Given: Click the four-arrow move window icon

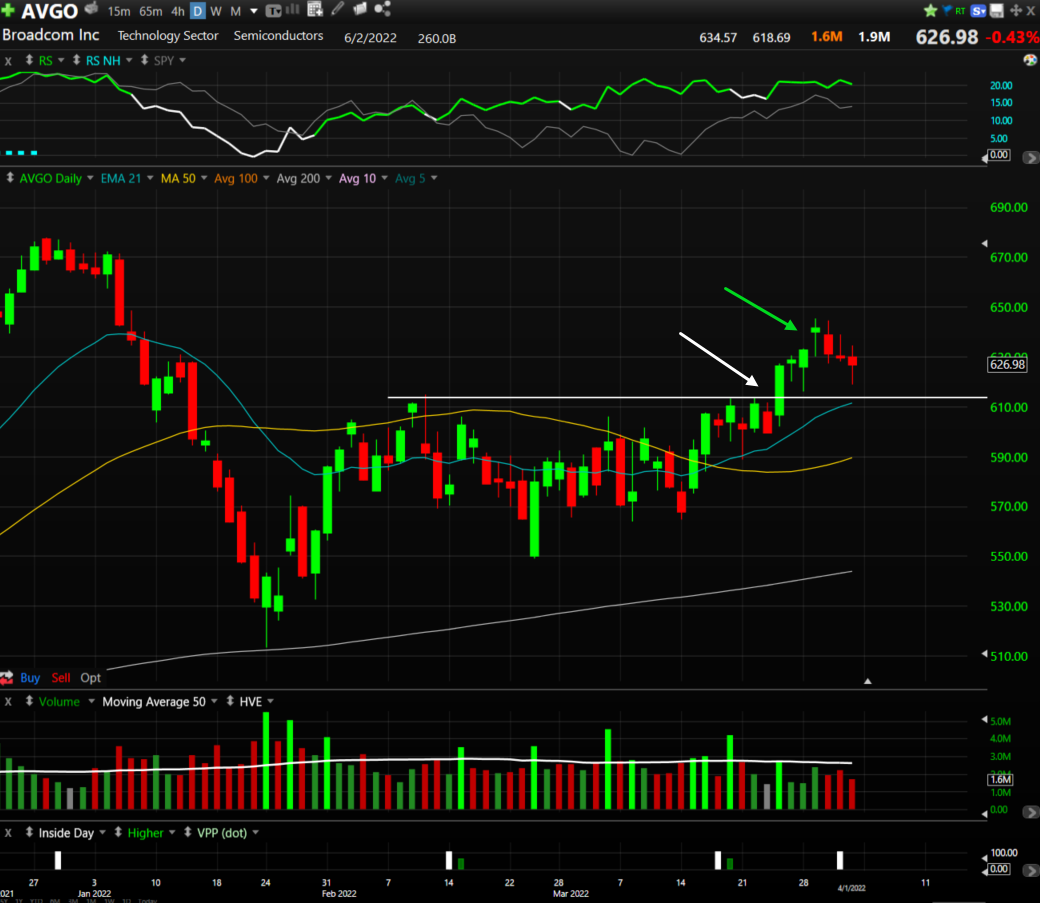Looking at the screenshot, I should [x=1015, y=11].
